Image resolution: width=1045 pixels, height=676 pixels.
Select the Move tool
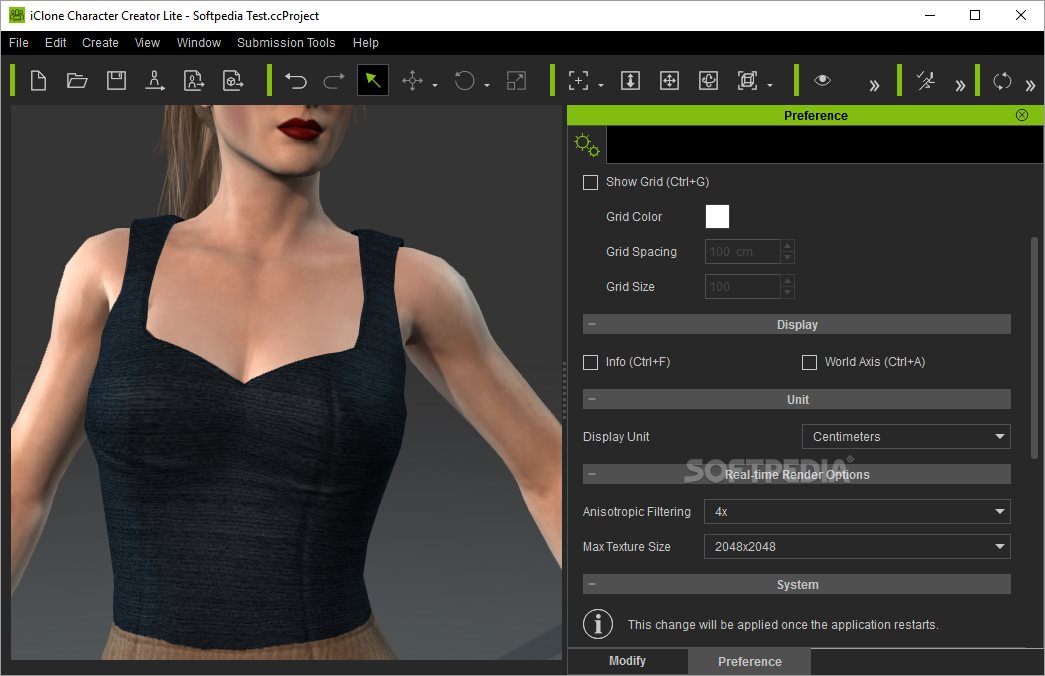(412, 81)
